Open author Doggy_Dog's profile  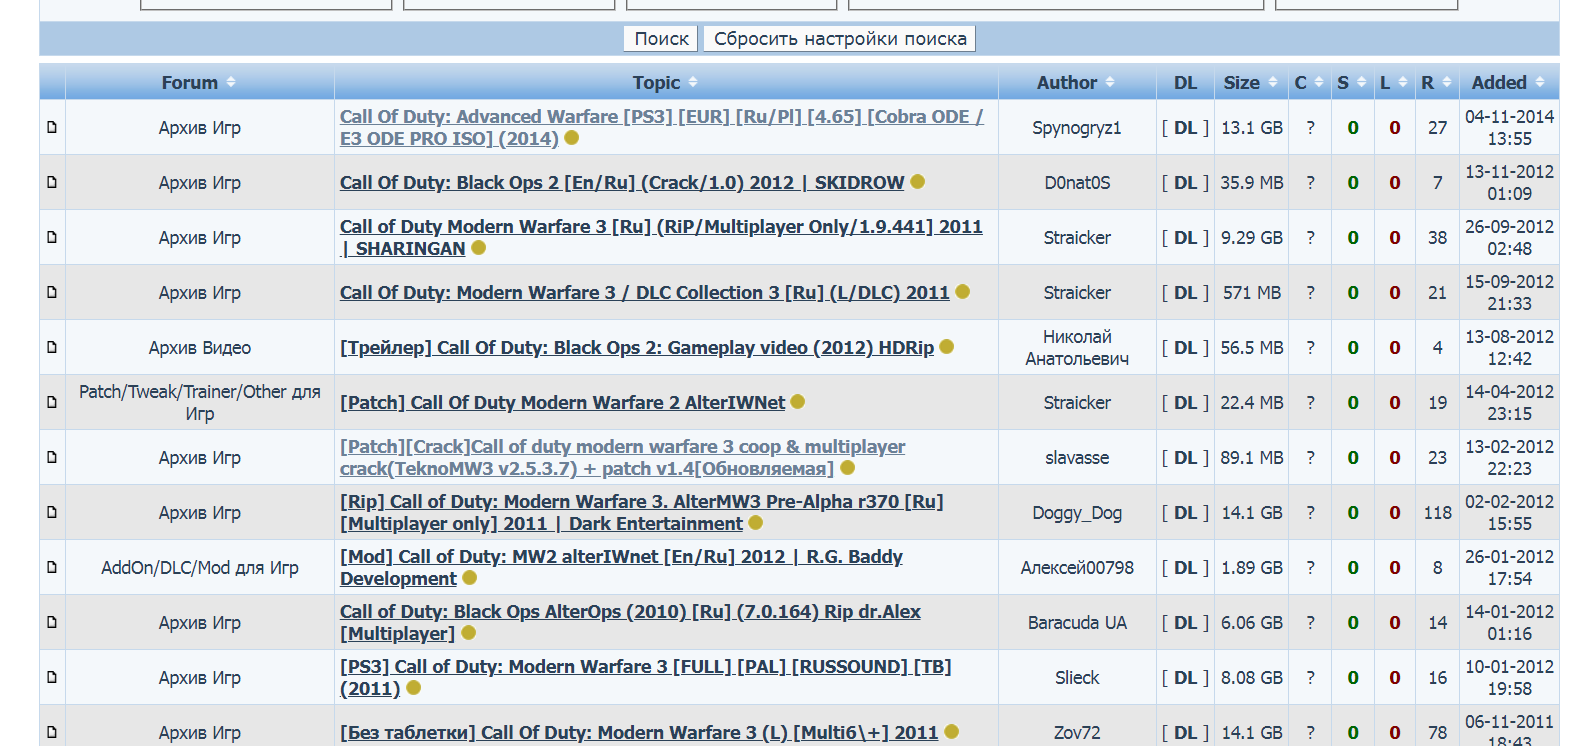coord(1077,513)
